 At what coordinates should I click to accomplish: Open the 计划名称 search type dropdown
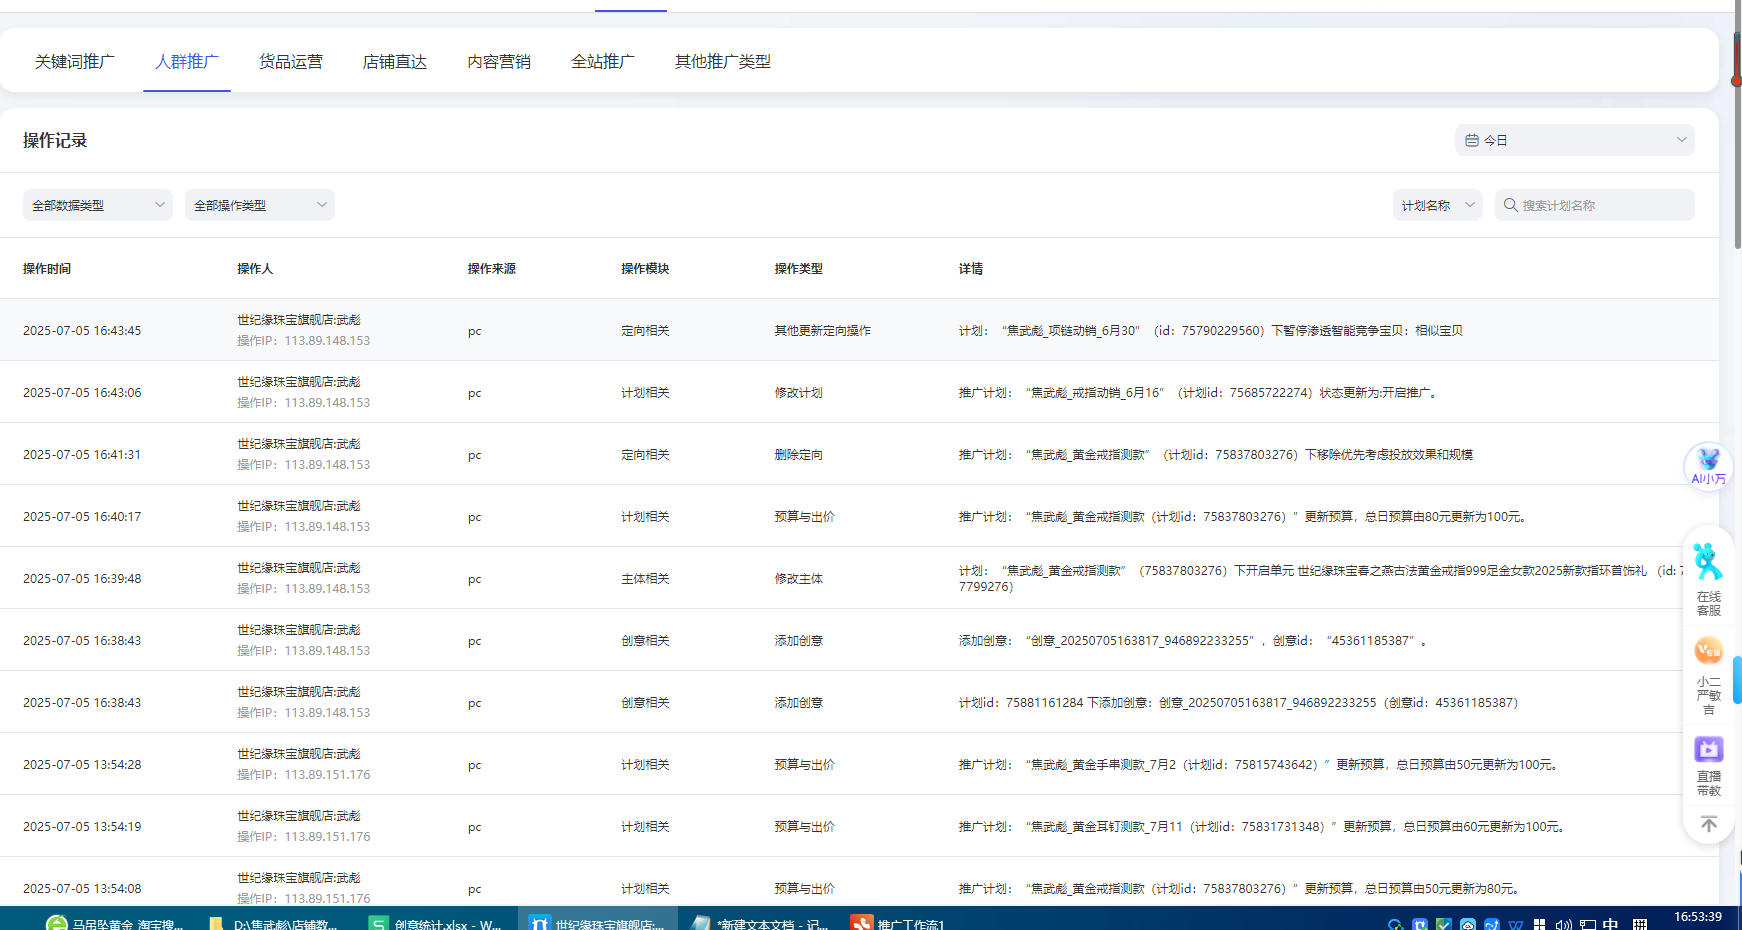tap(1437, 205)
